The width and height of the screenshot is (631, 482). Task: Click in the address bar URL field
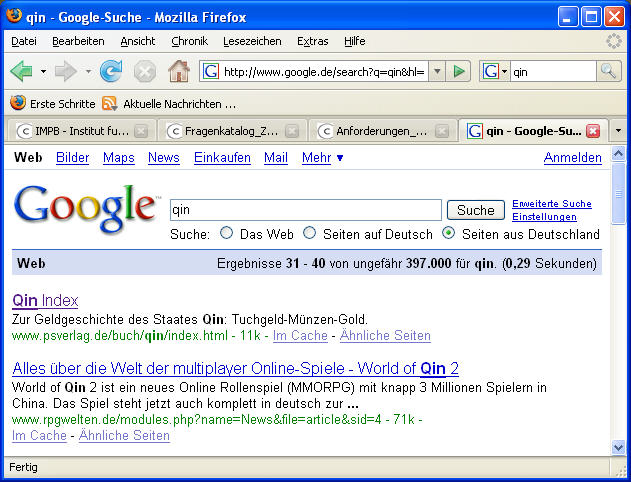point(324,72)
